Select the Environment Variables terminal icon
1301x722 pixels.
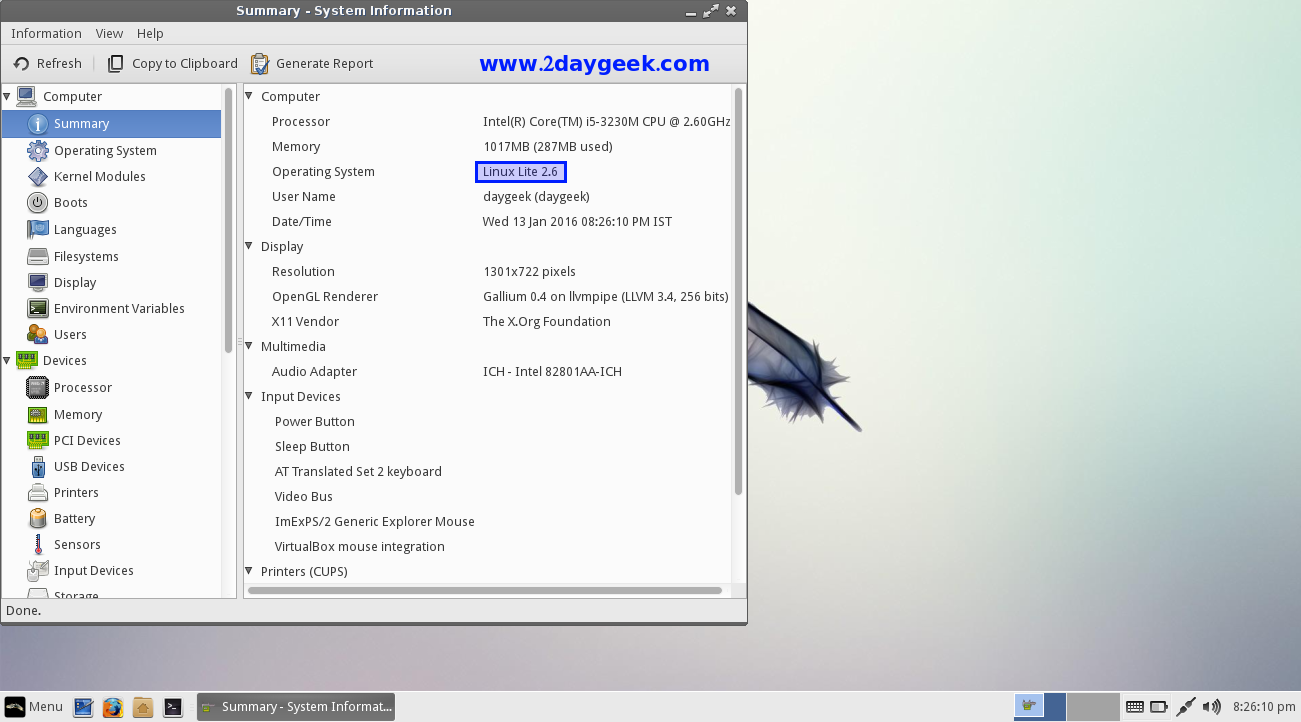coord(38,309)
